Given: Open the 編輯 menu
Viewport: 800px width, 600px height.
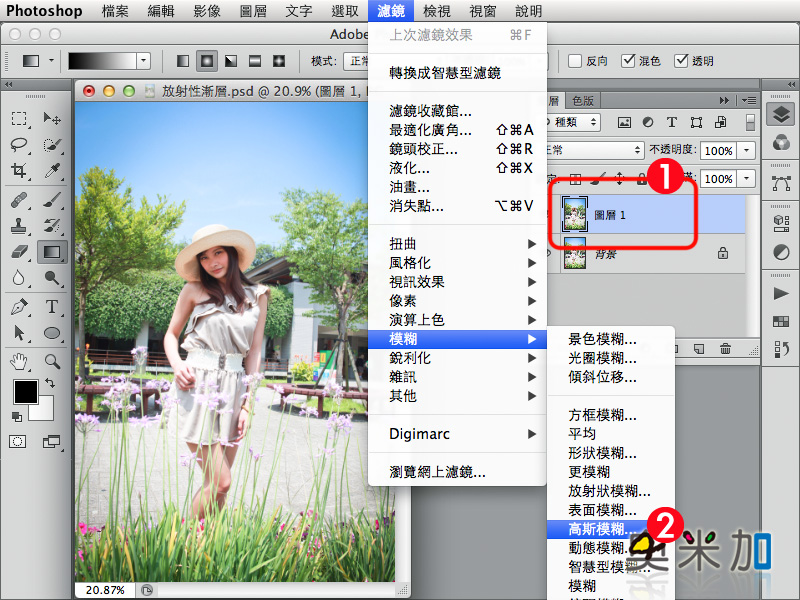Looking at the screenshot, I should point(161,11).
